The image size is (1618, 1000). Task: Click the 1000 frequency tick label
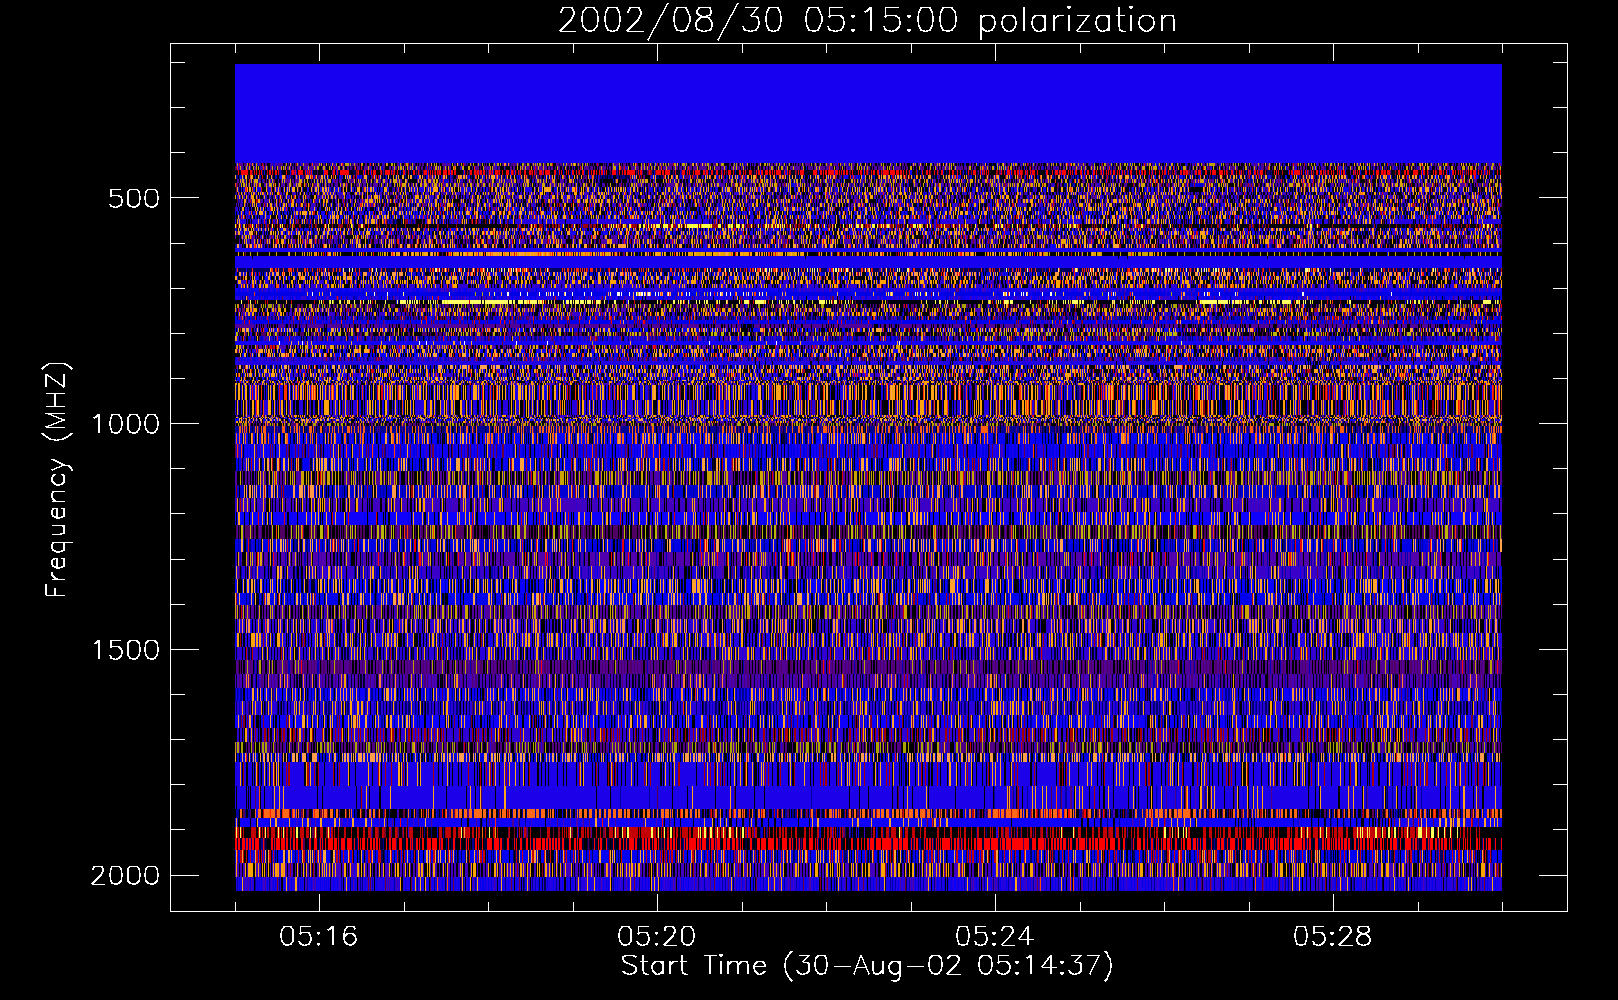125,424
